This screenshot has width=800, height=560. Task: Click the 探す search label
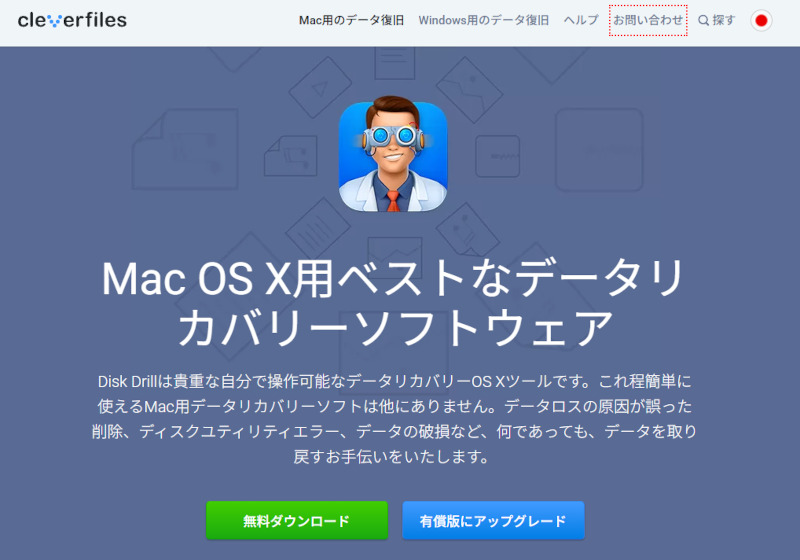pos(723,20)
